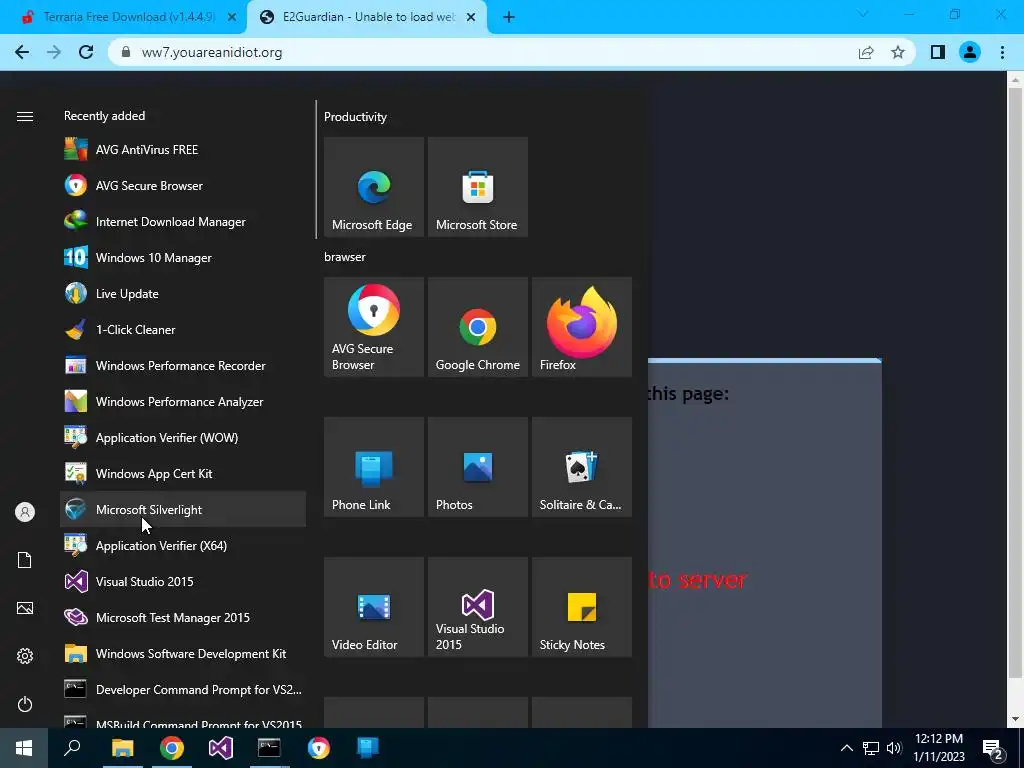Open the tab search dropdown arrow

click(x=863, y=14)
